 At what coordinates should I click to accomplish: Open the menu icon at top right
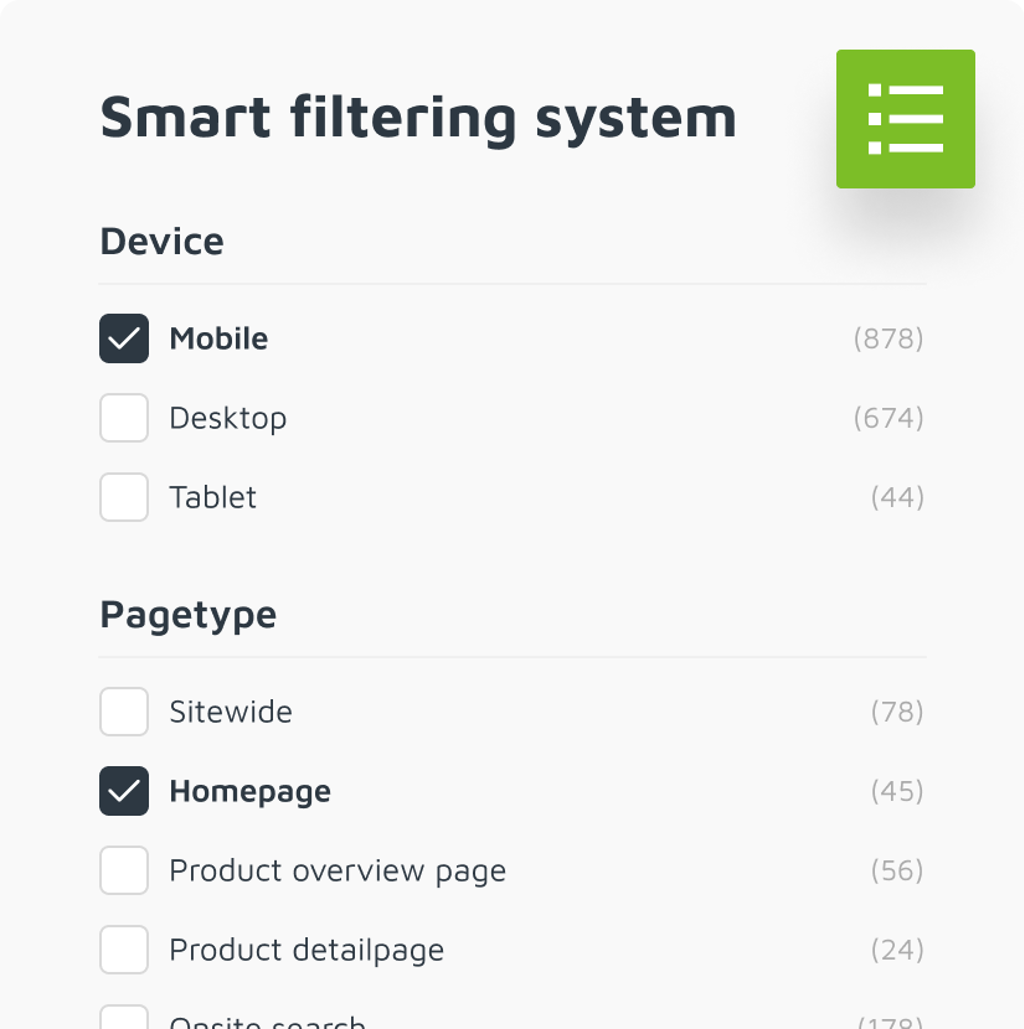[x=905, y=118]
